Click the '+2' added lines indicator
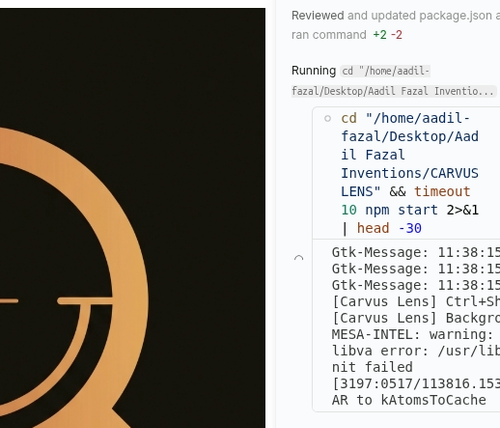Viewport: 500px width, 428px height. (x=380, y=35)
